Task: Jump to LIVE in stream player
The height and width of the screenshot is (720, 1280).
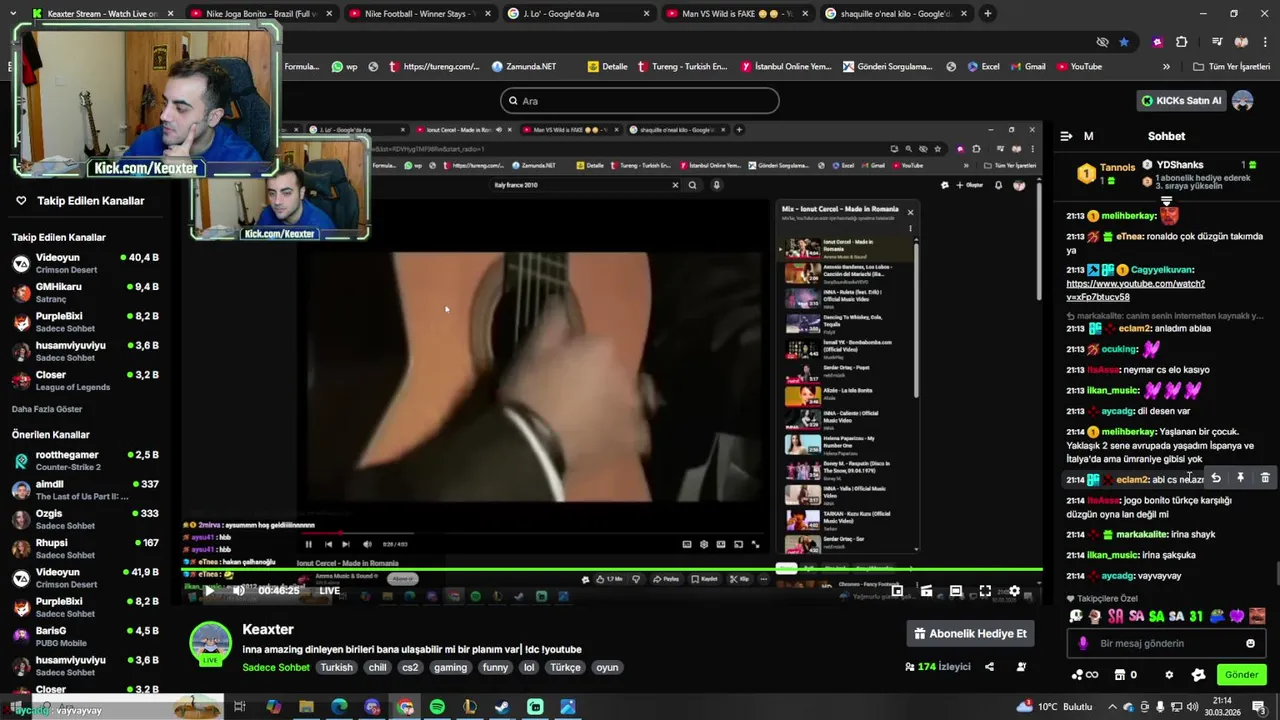Action: 329,591
